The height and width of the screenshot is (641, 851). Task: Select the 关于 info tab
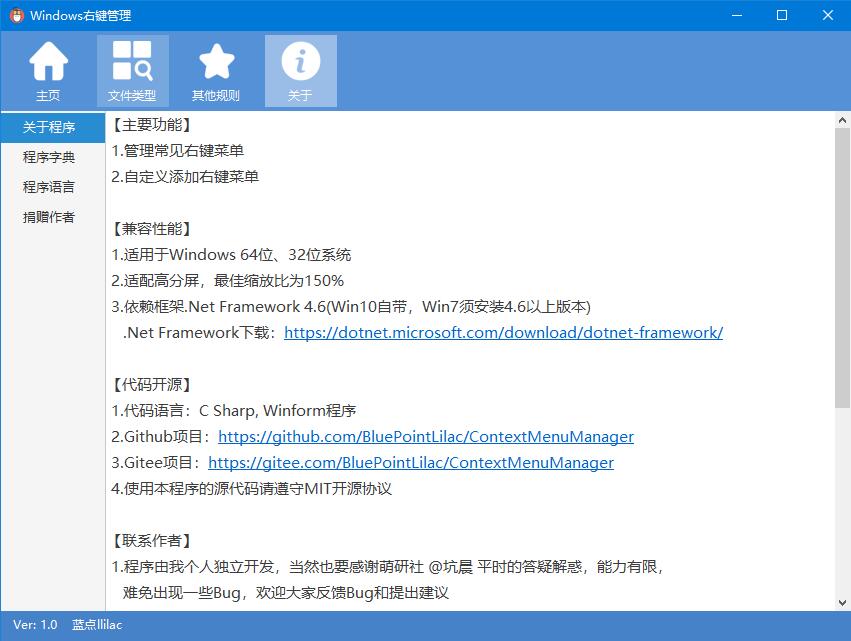pos(301,71)
